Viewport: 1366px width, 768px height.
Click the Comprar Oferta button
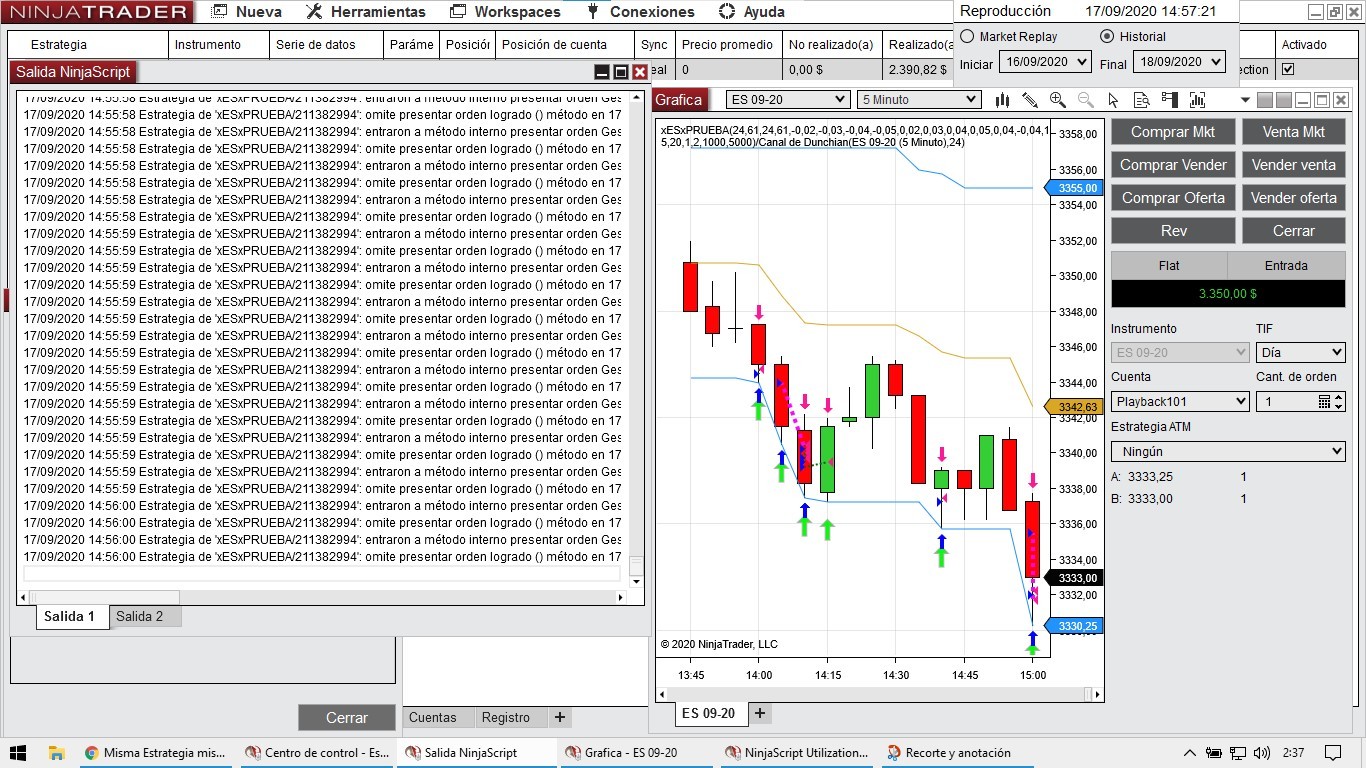[x=1173, y=198]
